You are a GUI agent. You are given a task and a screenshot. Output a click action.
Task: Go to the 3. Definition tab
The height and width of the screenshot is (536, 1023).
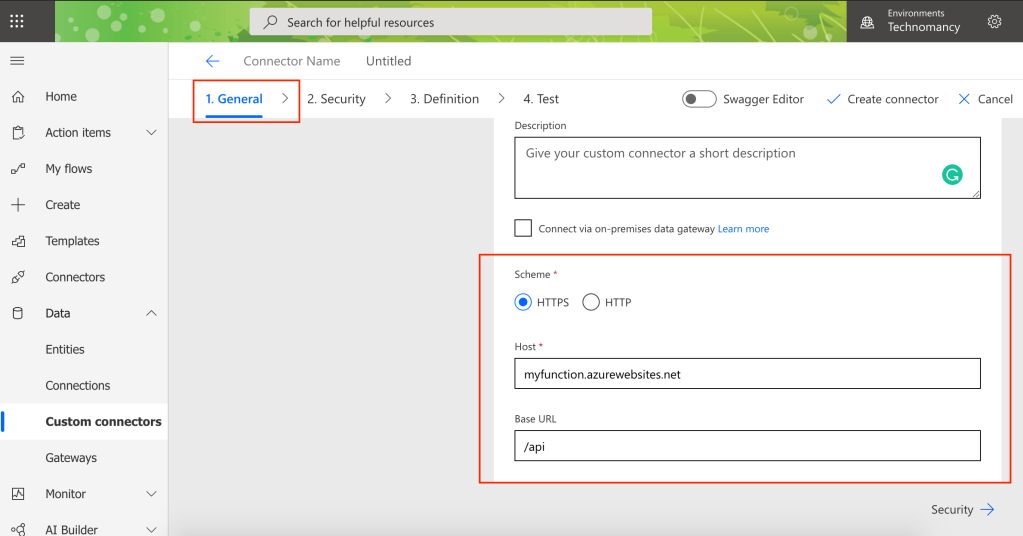(x=444, y=99)
